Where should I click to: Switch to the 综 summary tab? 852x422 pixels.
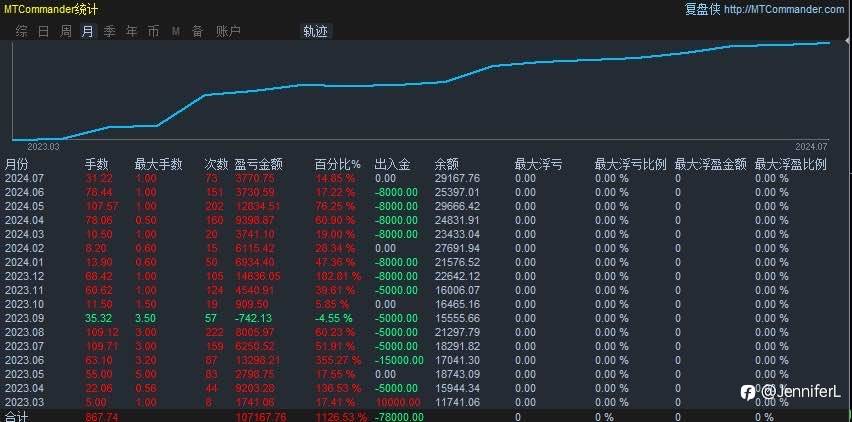click(22, 32)
